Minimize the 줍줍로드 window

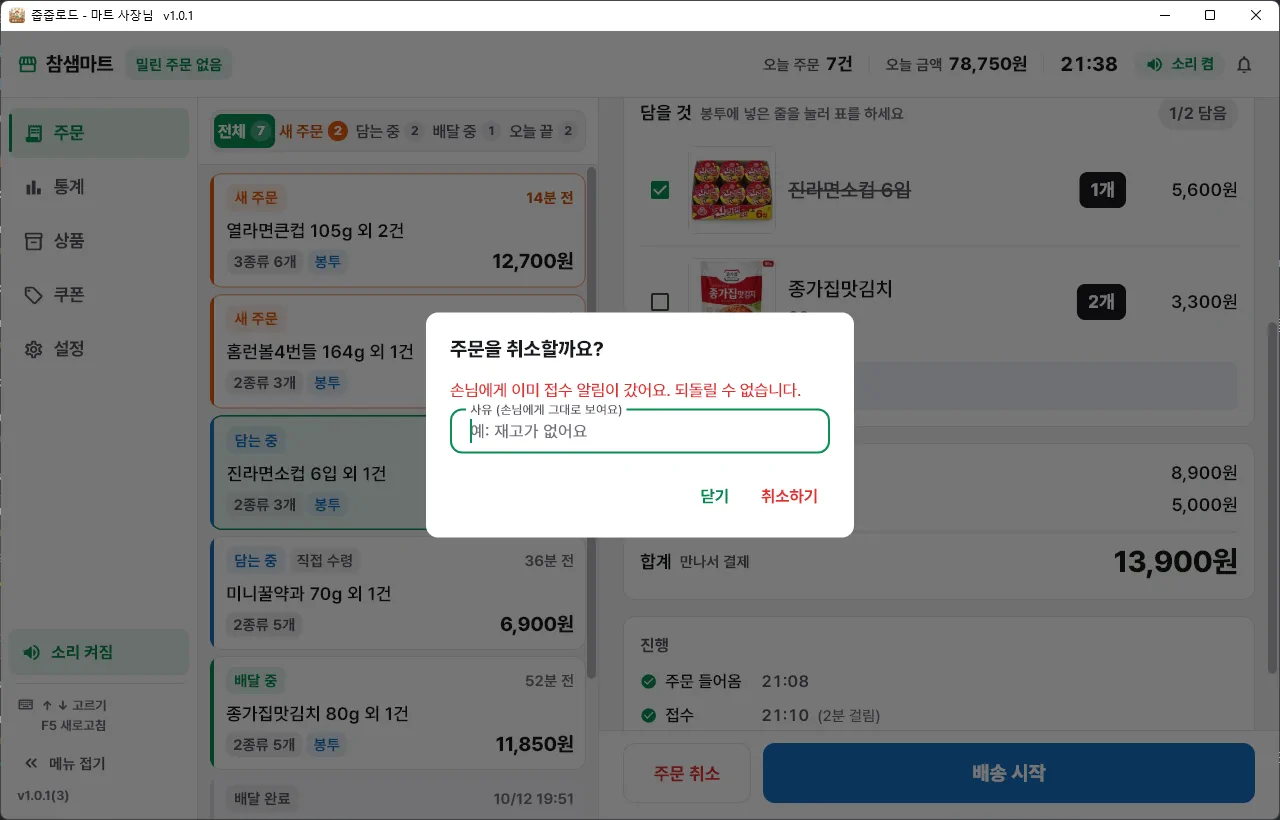(x=1164, y=15)
